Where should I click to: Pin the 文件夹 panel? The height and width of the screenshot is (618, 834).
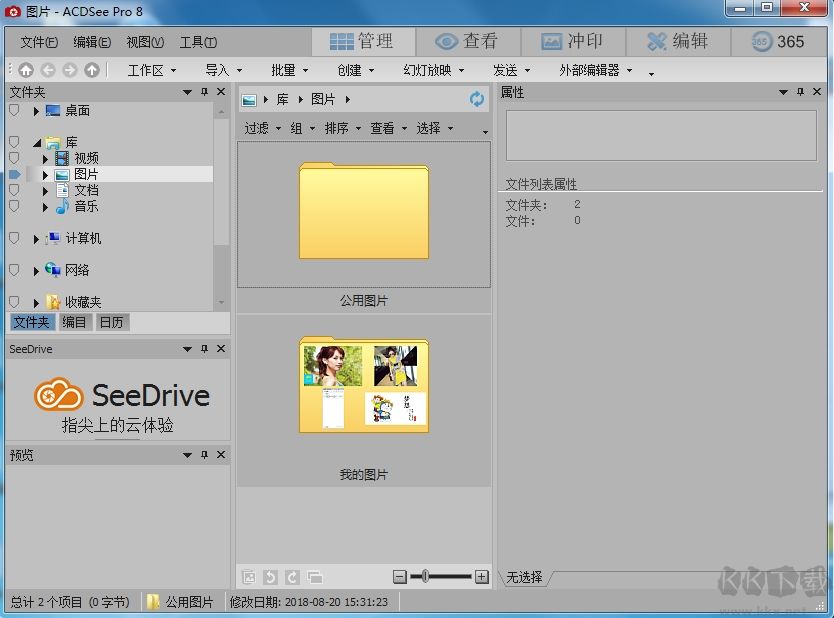204,91
